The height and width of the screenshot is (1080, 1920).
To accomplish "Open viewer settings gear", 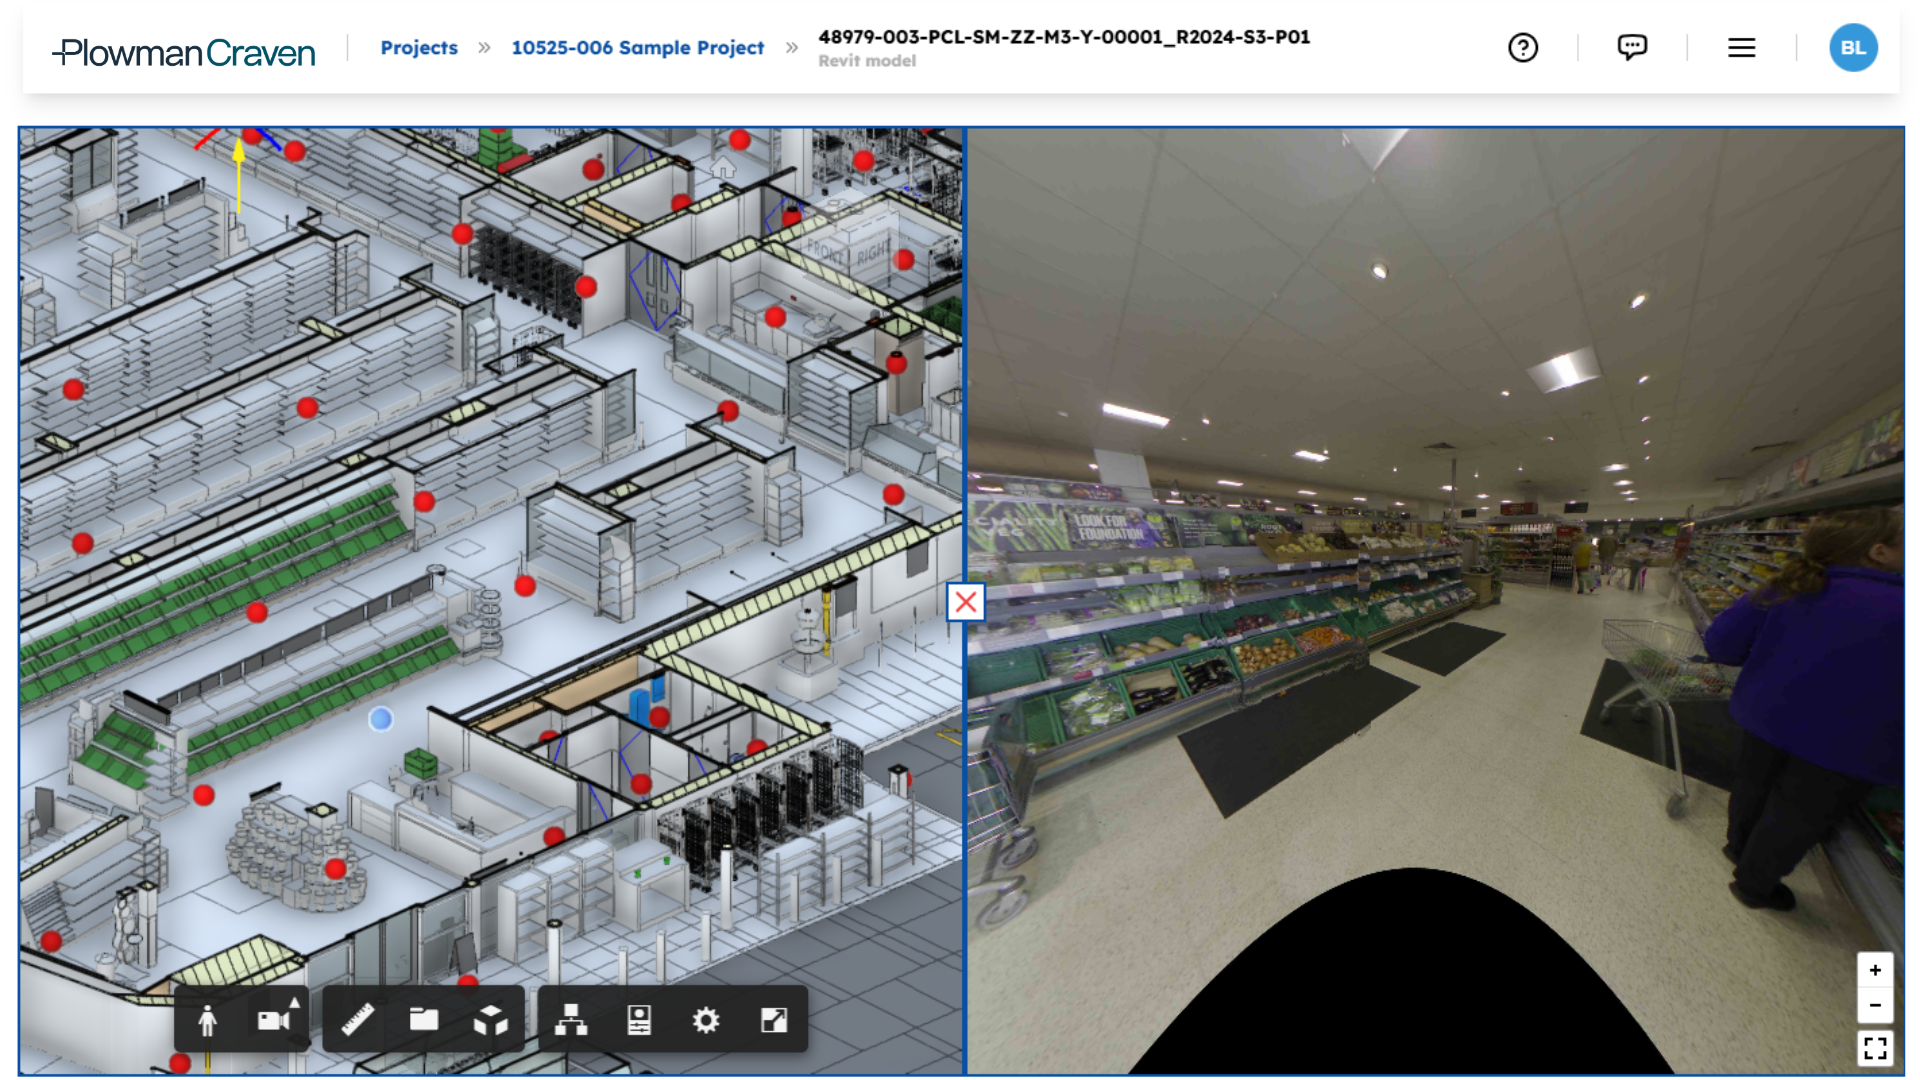I will [706, 1020].
